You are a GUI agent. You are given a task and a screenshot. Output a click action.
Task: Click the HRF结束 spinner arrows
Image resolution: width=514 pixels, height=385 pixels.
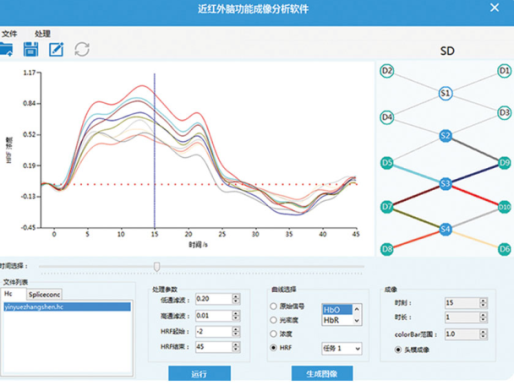(x=236, y=347)
